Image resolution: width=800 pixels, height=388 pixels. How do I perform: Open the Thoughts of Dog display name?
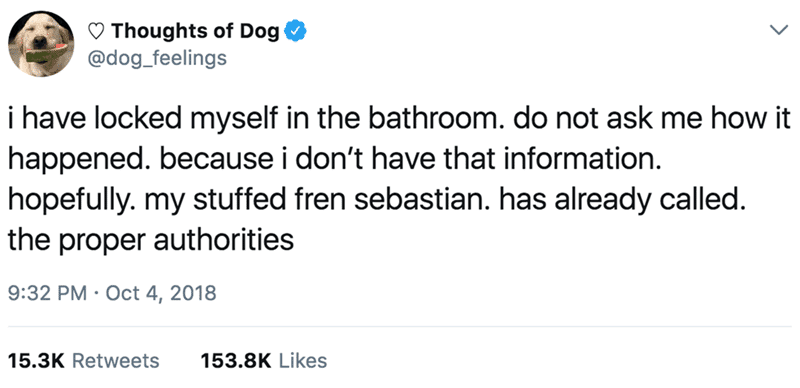[196, 31]
